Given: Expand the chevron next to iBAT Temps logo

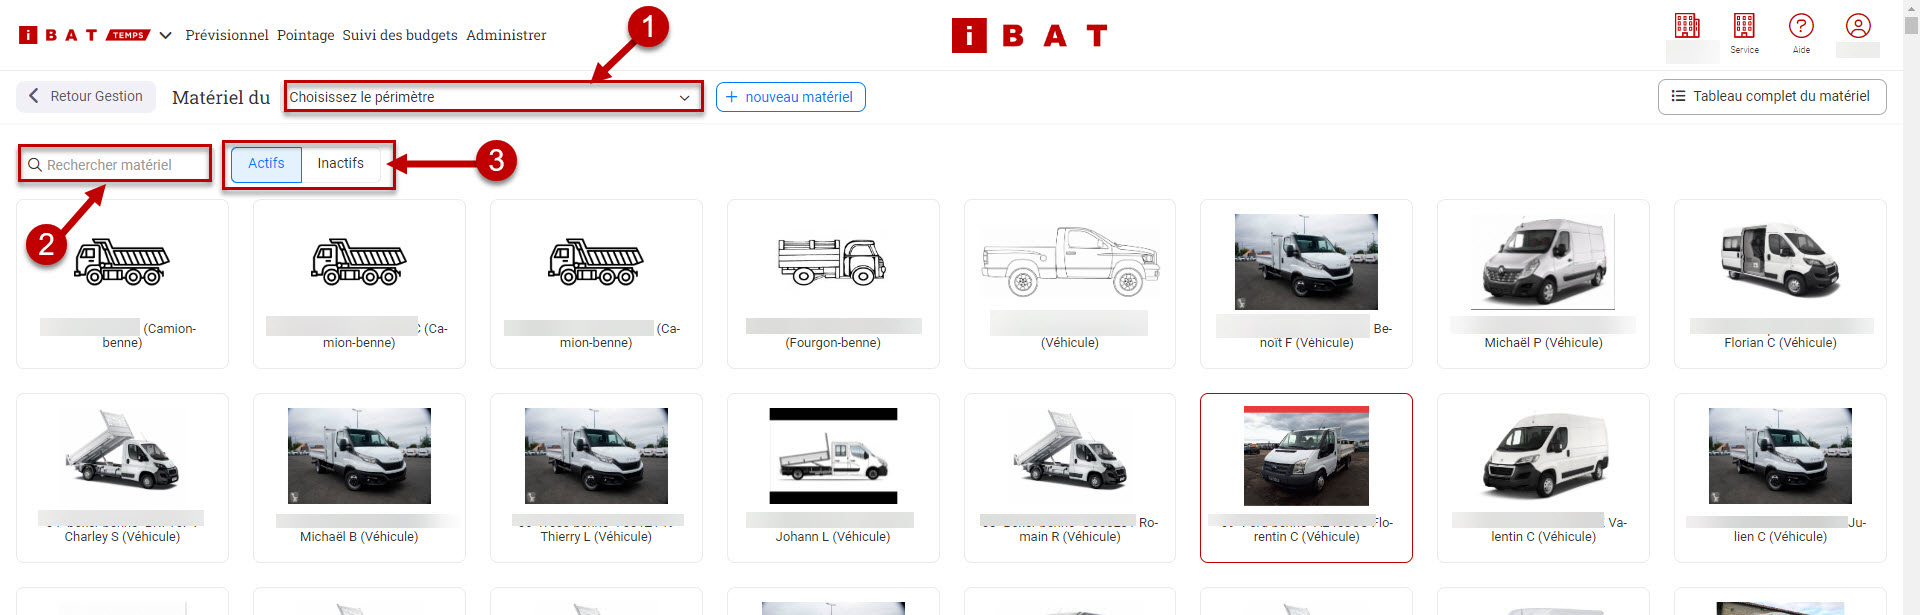Looking at the screenshot, I should pyautogui.click(x=166, y=35).
